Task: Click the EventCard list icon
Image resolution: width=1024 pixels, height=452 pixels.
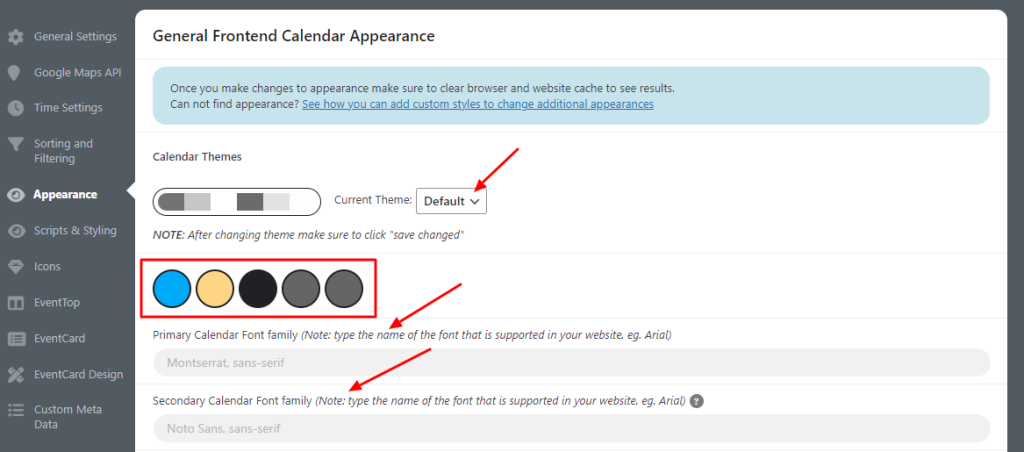Action: (16, 339)
